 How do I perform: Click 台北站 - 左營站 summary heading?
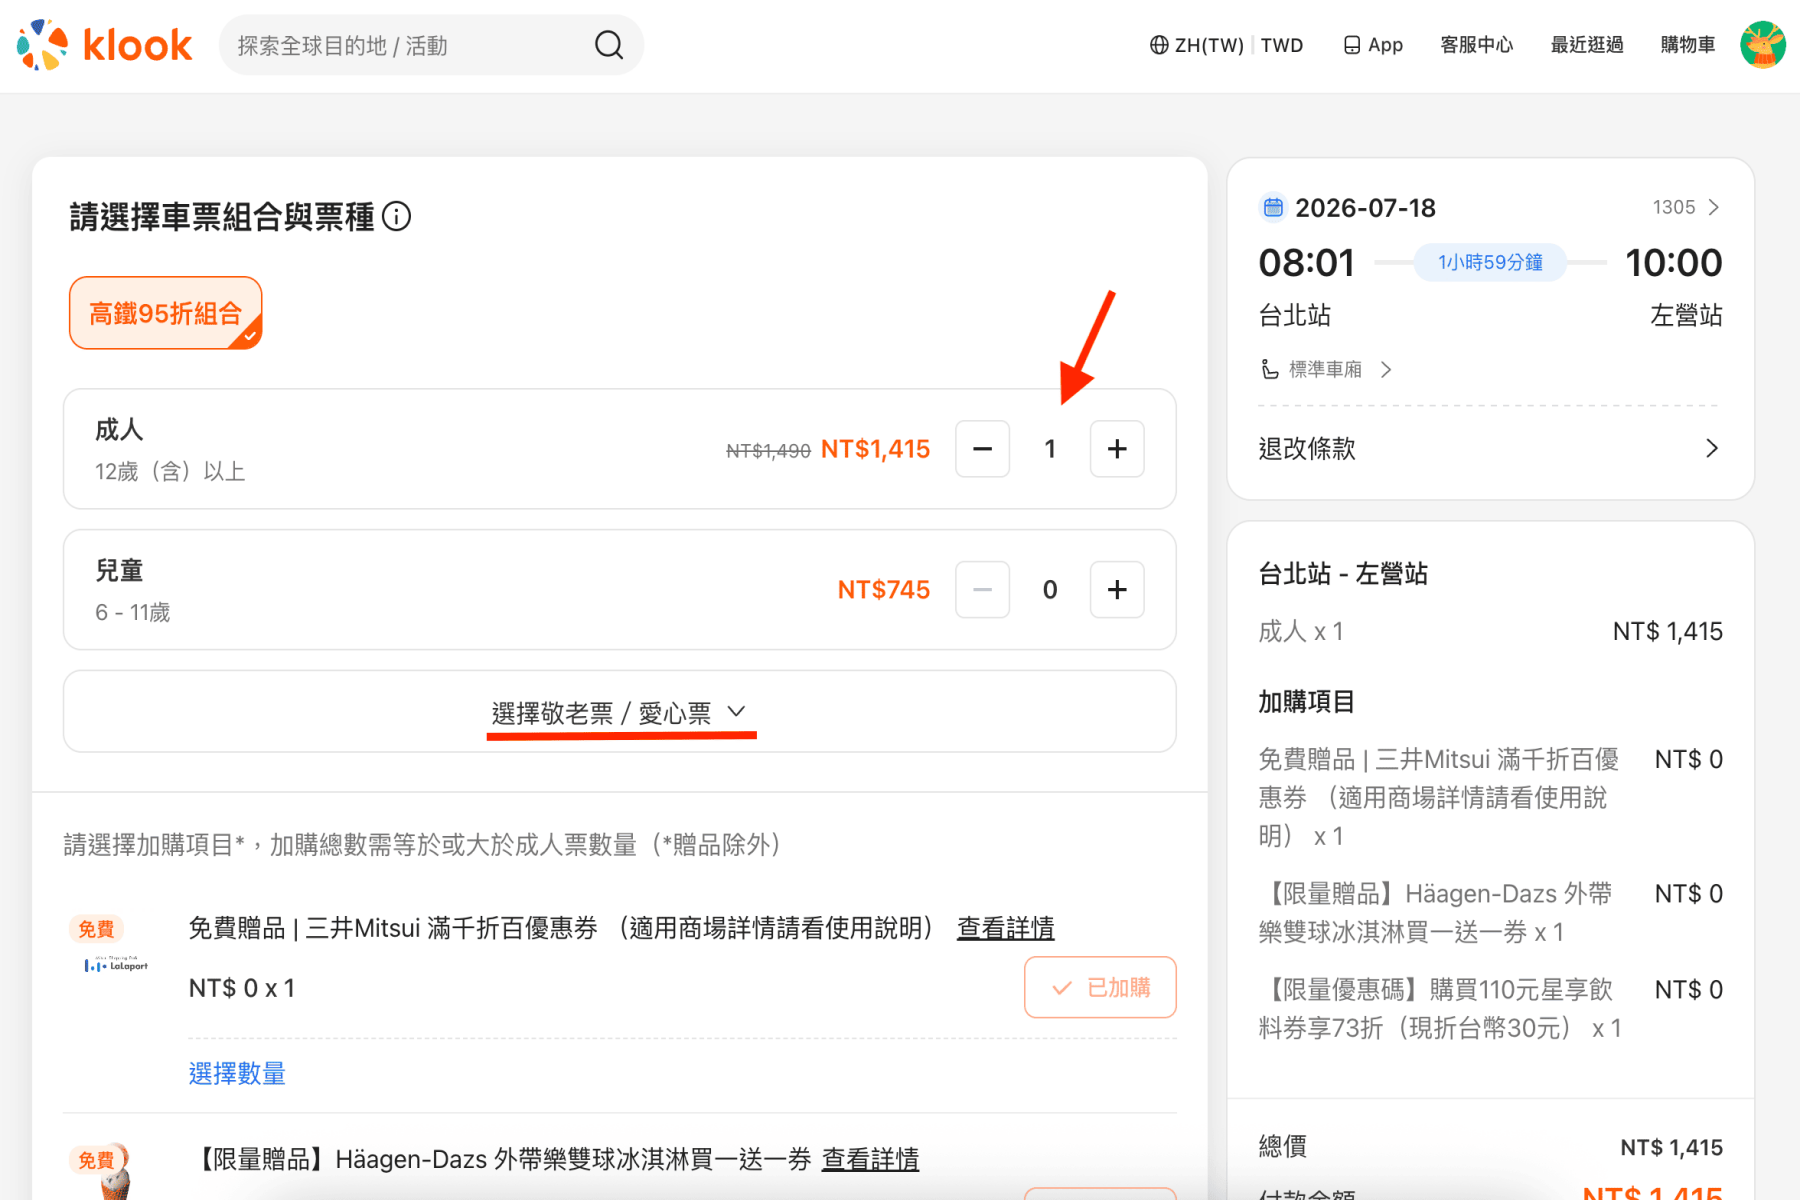pyautogui.click(x=1343, y=574)
